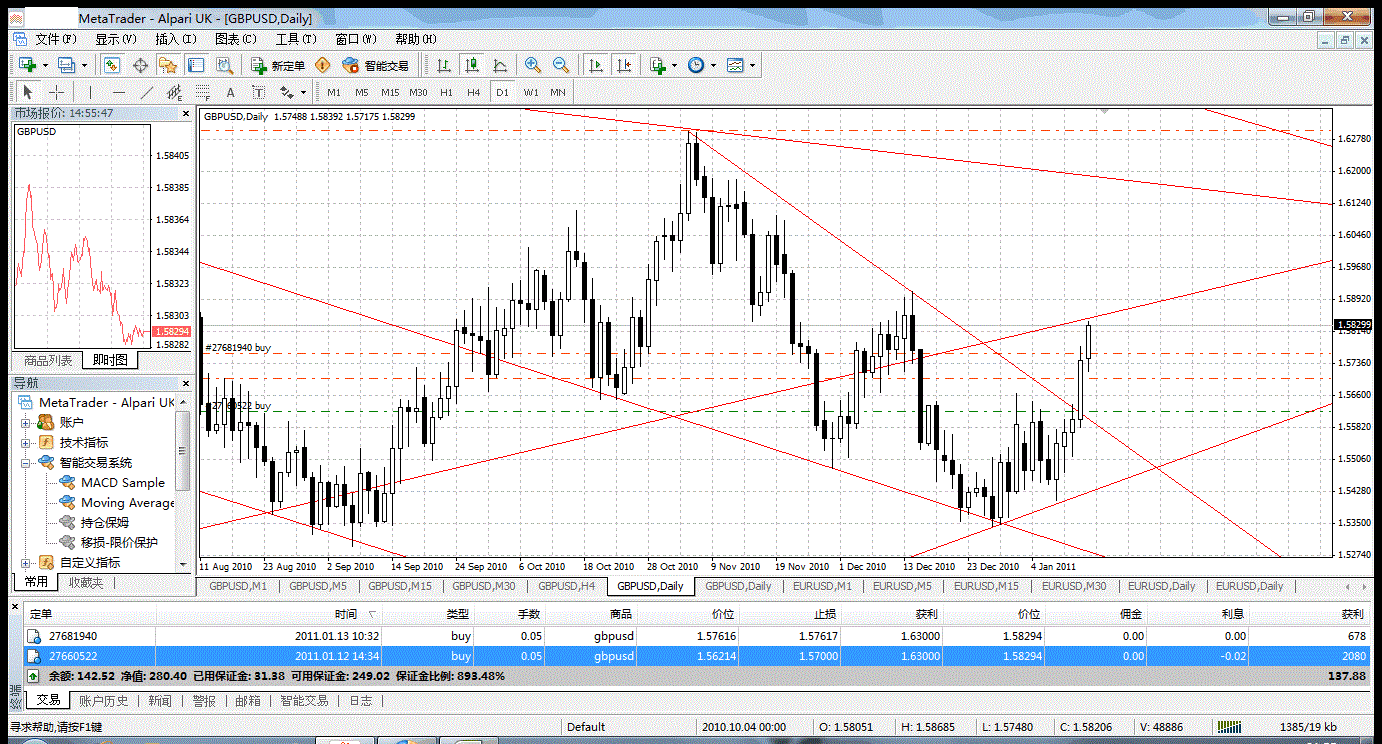Viewport: 1382px width, 744px height.
Task: Switch to the GBPUSD,H4 chart tab
Action: 566,586
